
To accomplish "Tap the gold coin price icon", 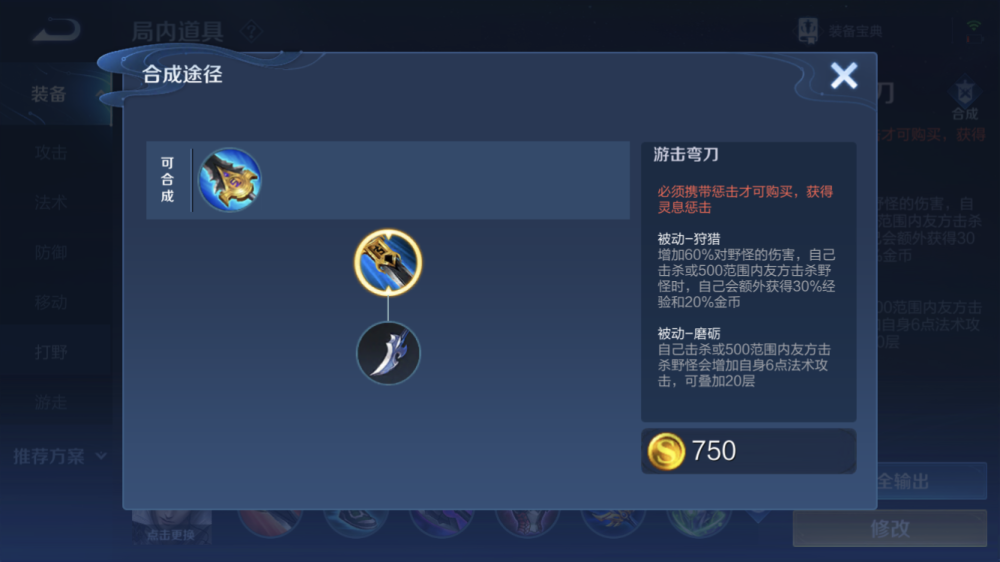I will [666, 451].
